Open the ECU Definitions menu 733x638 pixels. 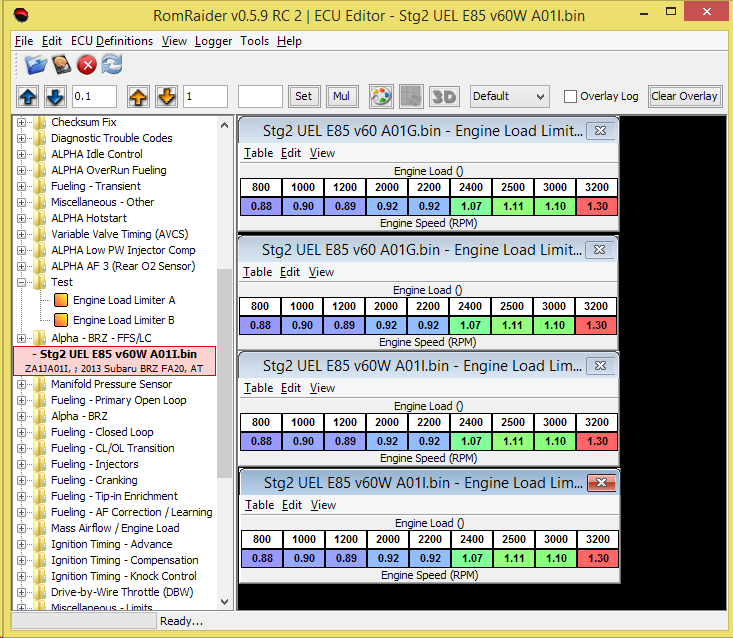111,41
